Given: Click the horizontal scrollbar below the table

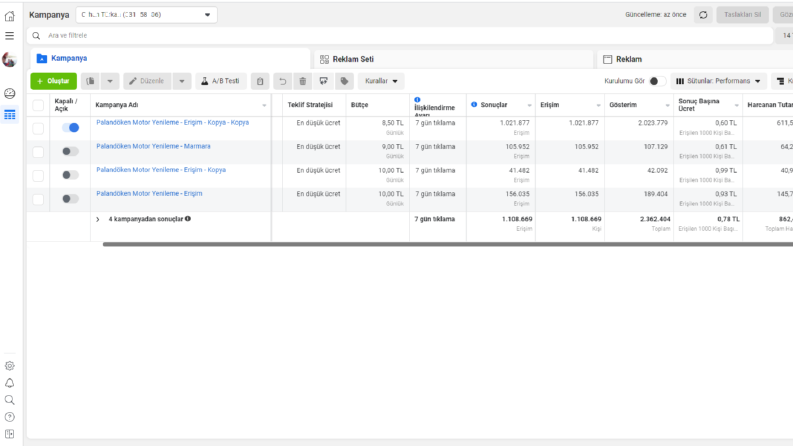Looking at the screenshot, I should point(448,244).
